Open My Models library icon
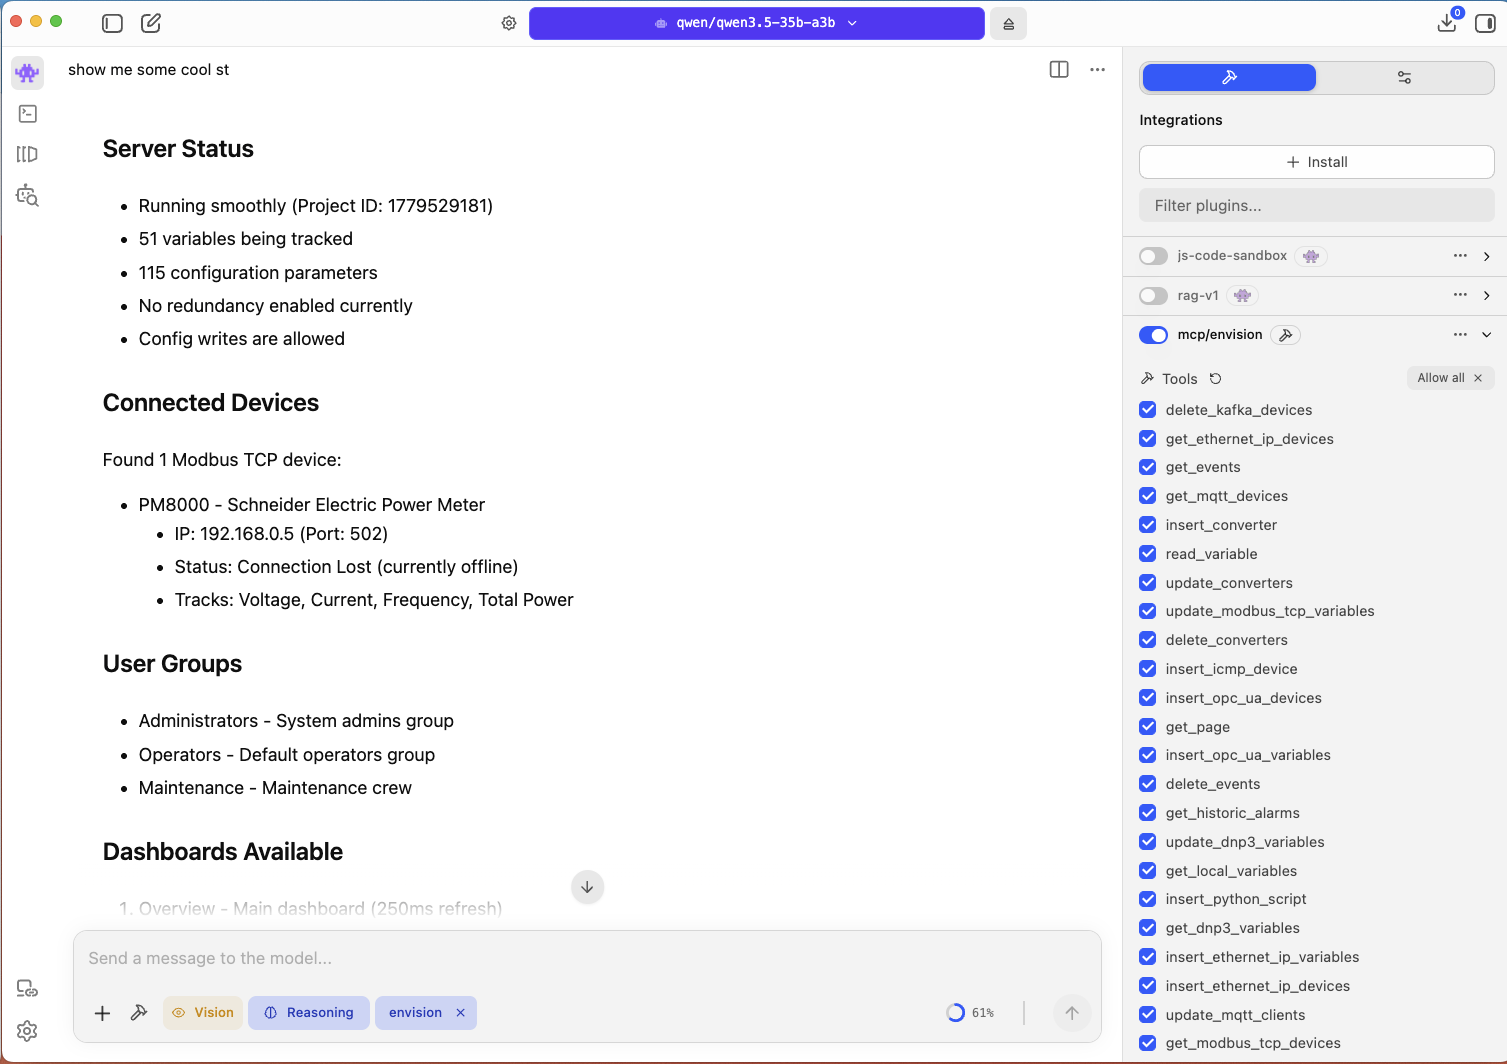 coord(28,154)
